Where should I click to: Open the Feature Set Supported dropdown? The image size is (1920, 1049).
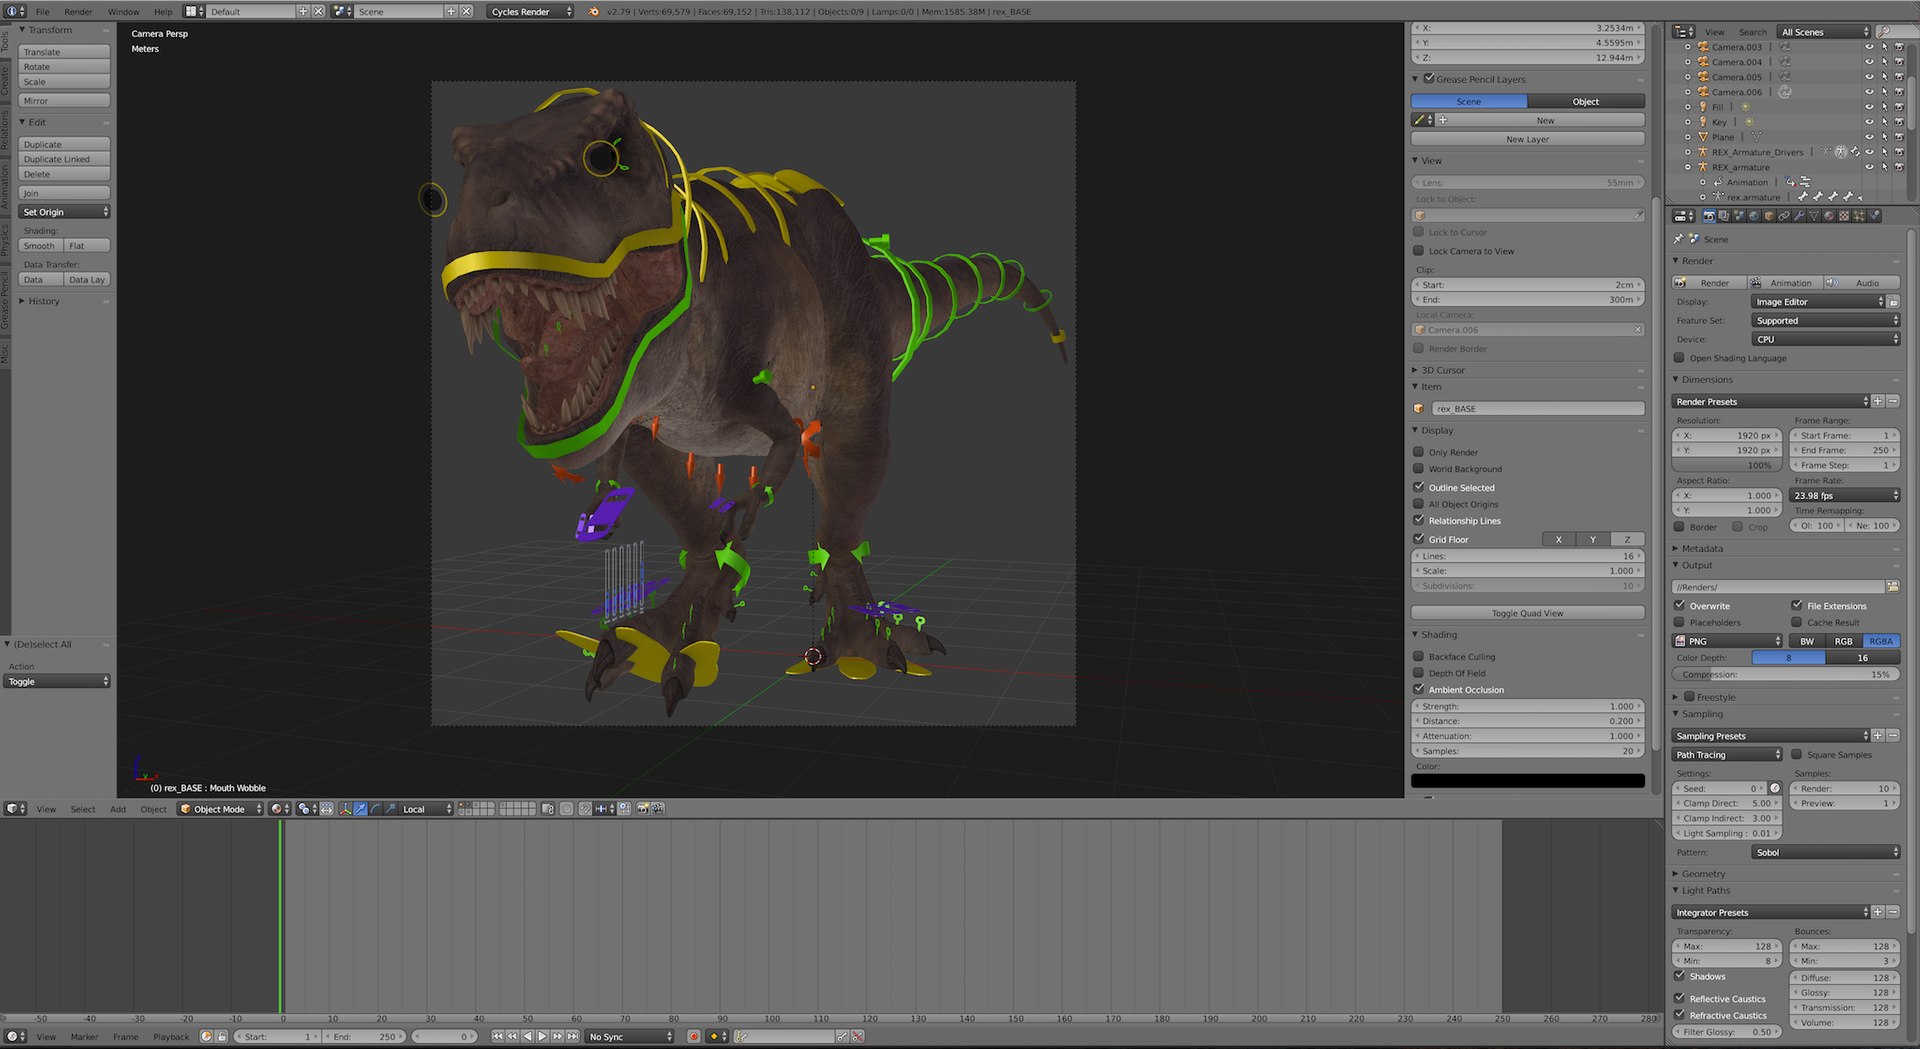coord(1825,320)
